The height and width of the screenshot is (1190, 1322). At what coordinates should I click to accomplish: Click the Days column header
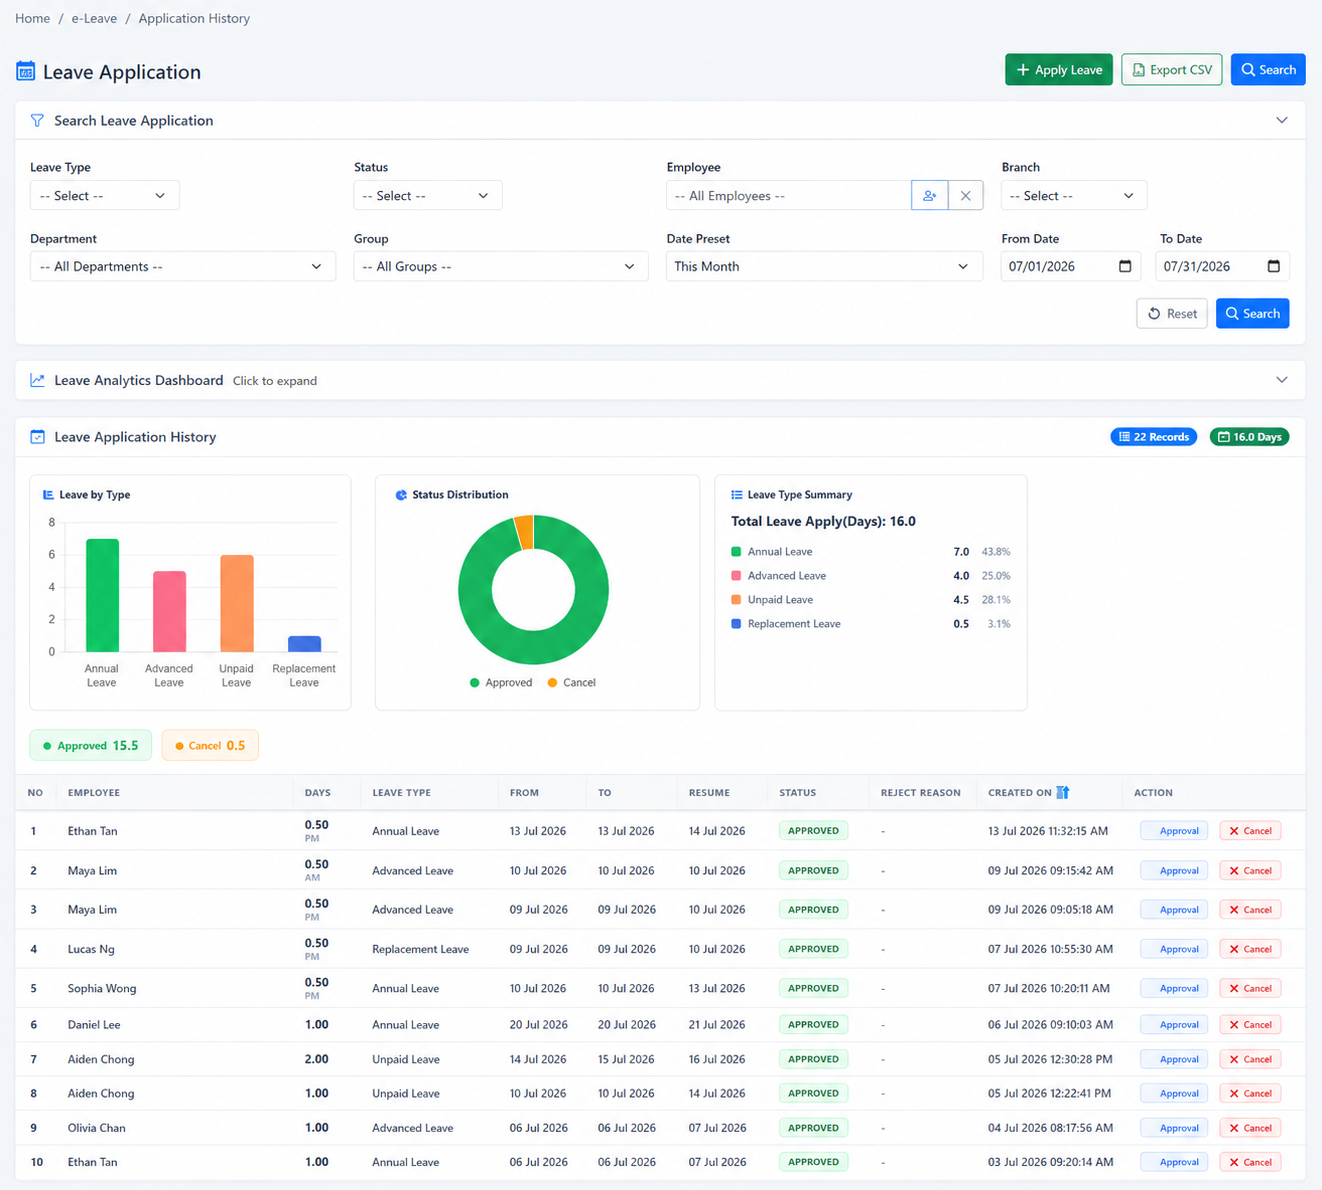(318, 793)
